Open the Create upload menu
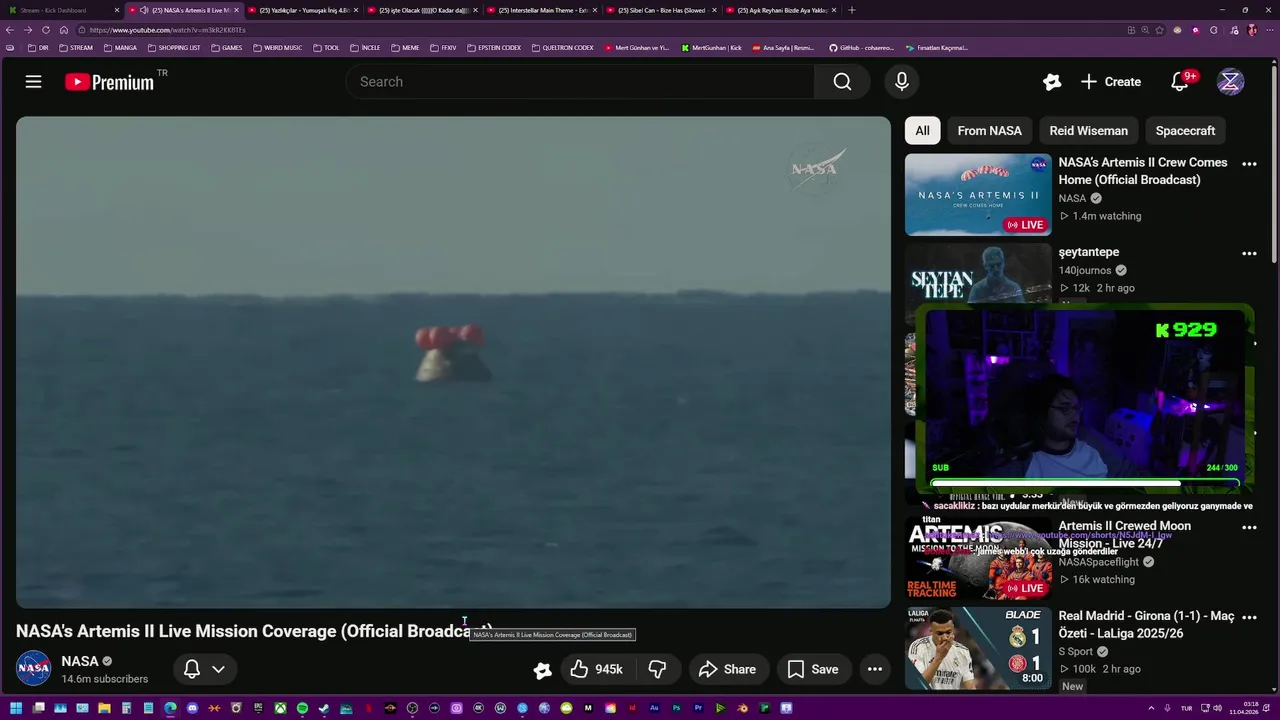Image resolution: width=1280 pixels, height=720 pixels. pos(1111,82)
